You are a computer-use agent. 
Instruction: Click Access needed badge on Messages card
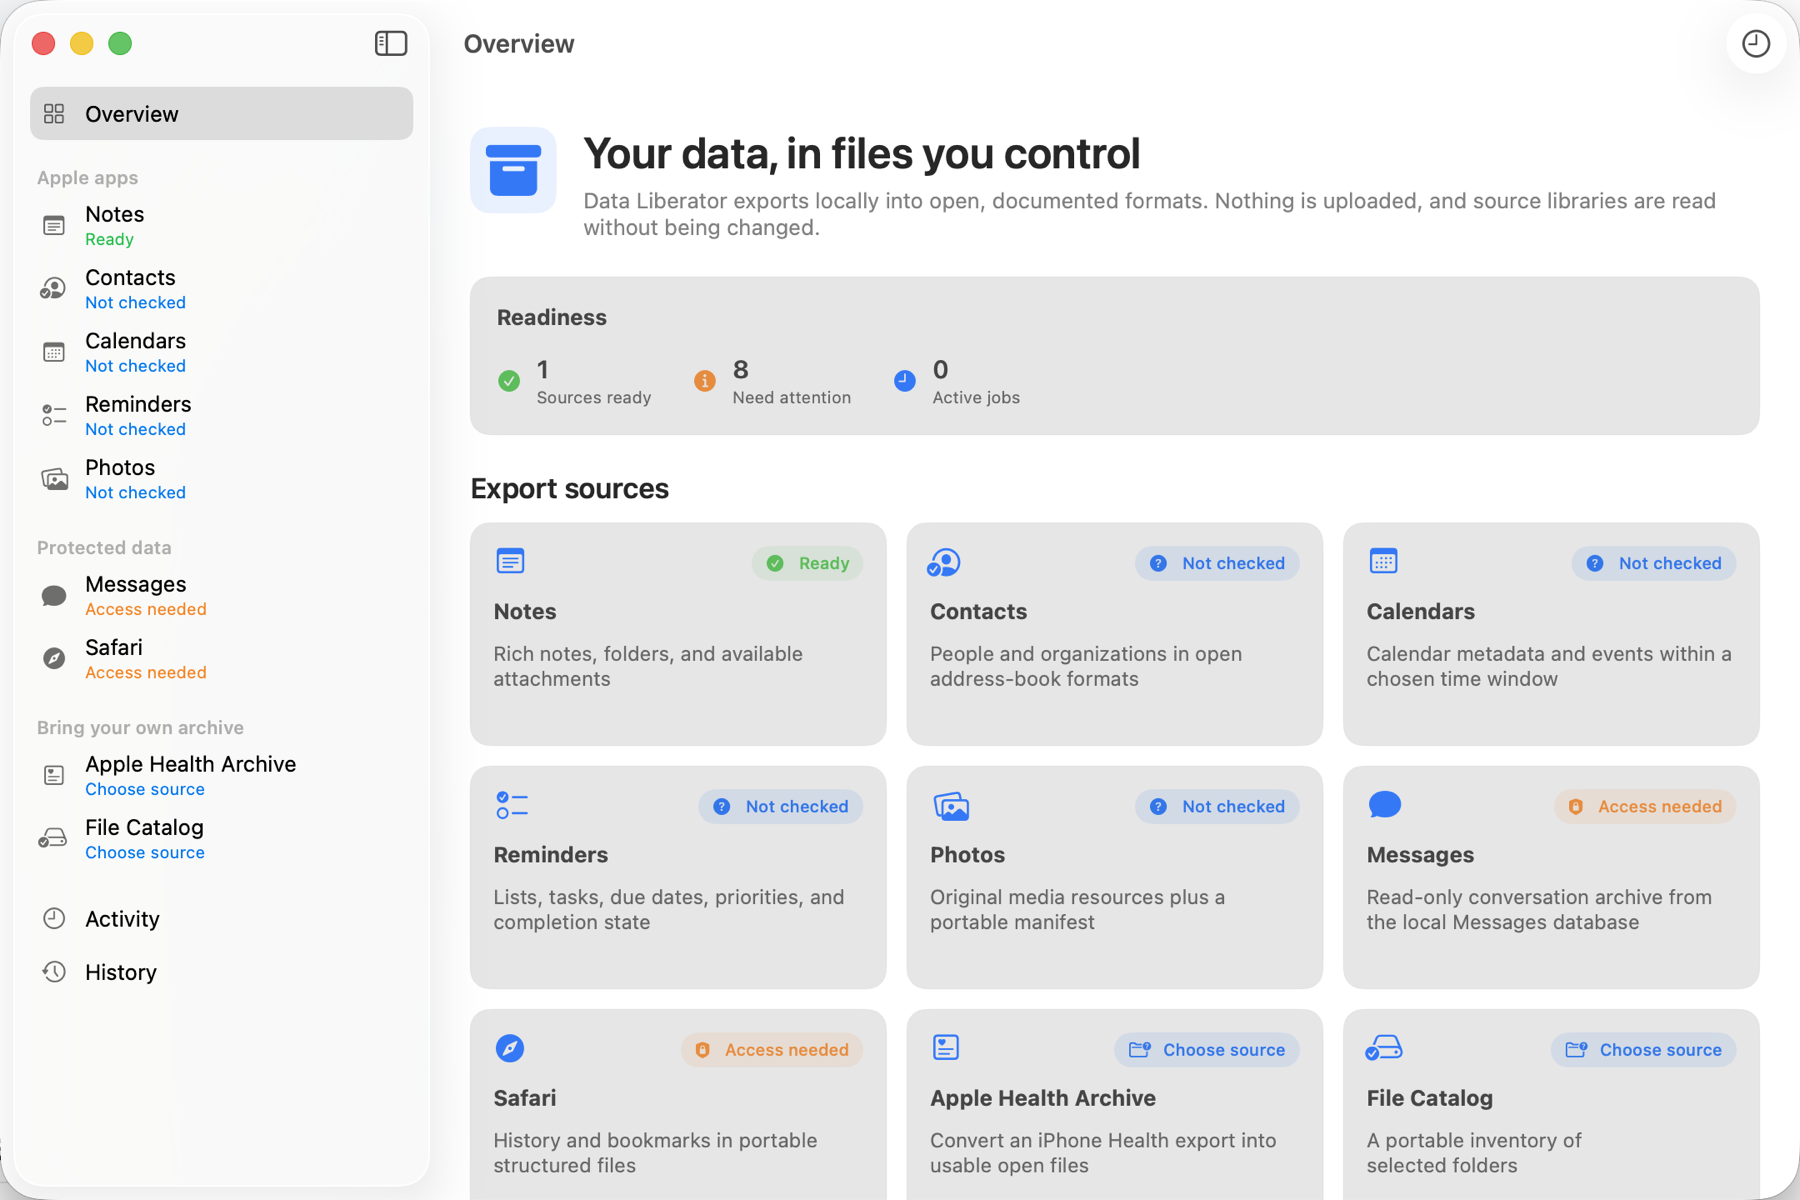(x=1645, y=806)
